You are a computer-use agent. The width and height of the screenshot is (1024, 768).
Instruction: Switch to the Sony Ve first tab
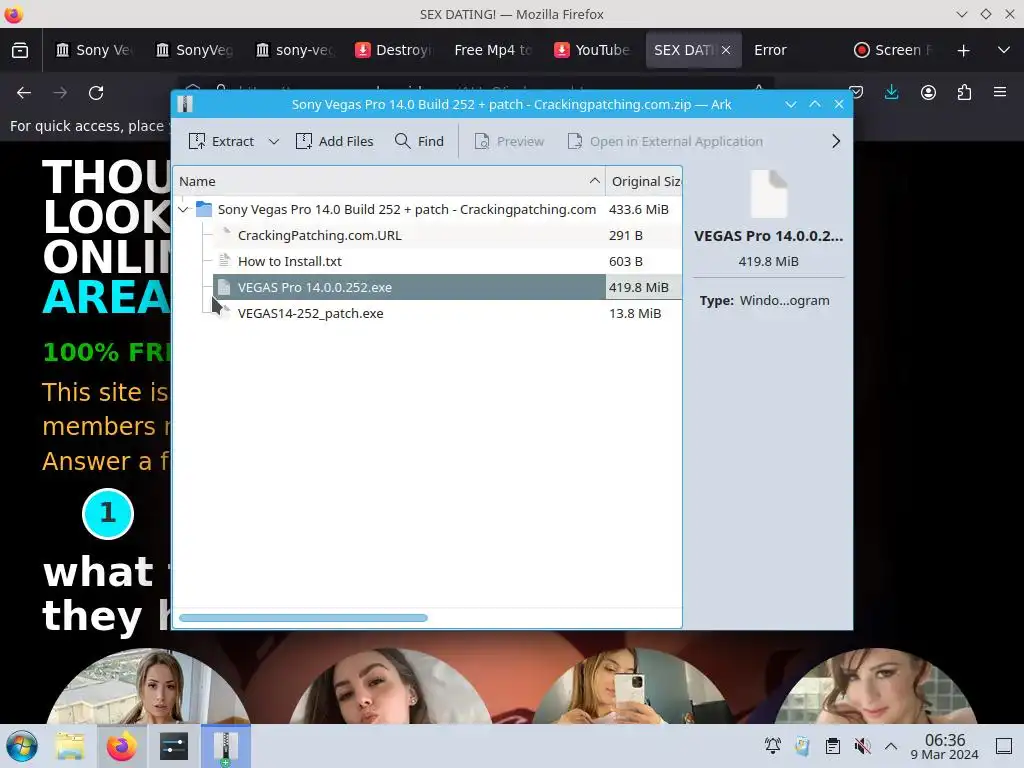(x=95, y=50)
